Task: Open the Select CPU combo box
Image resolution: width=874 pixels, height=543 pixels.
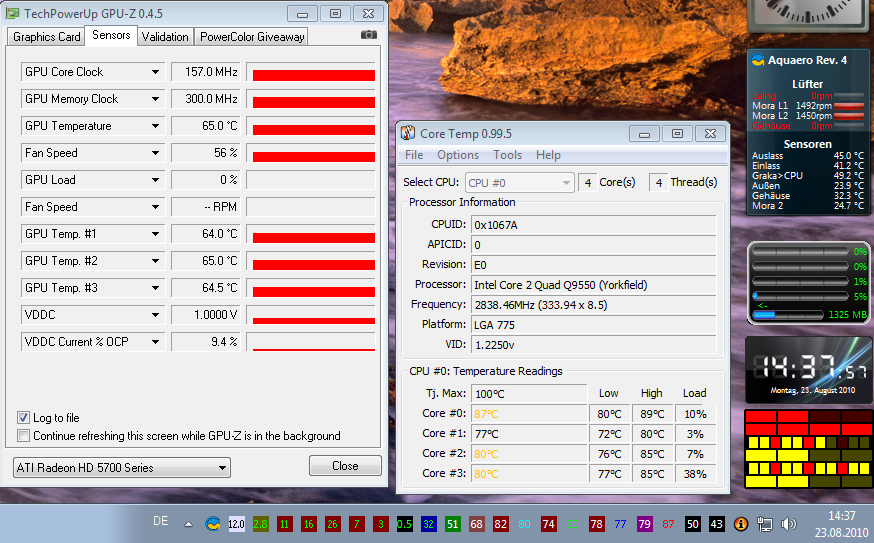Action: click(x=519, y=182)
